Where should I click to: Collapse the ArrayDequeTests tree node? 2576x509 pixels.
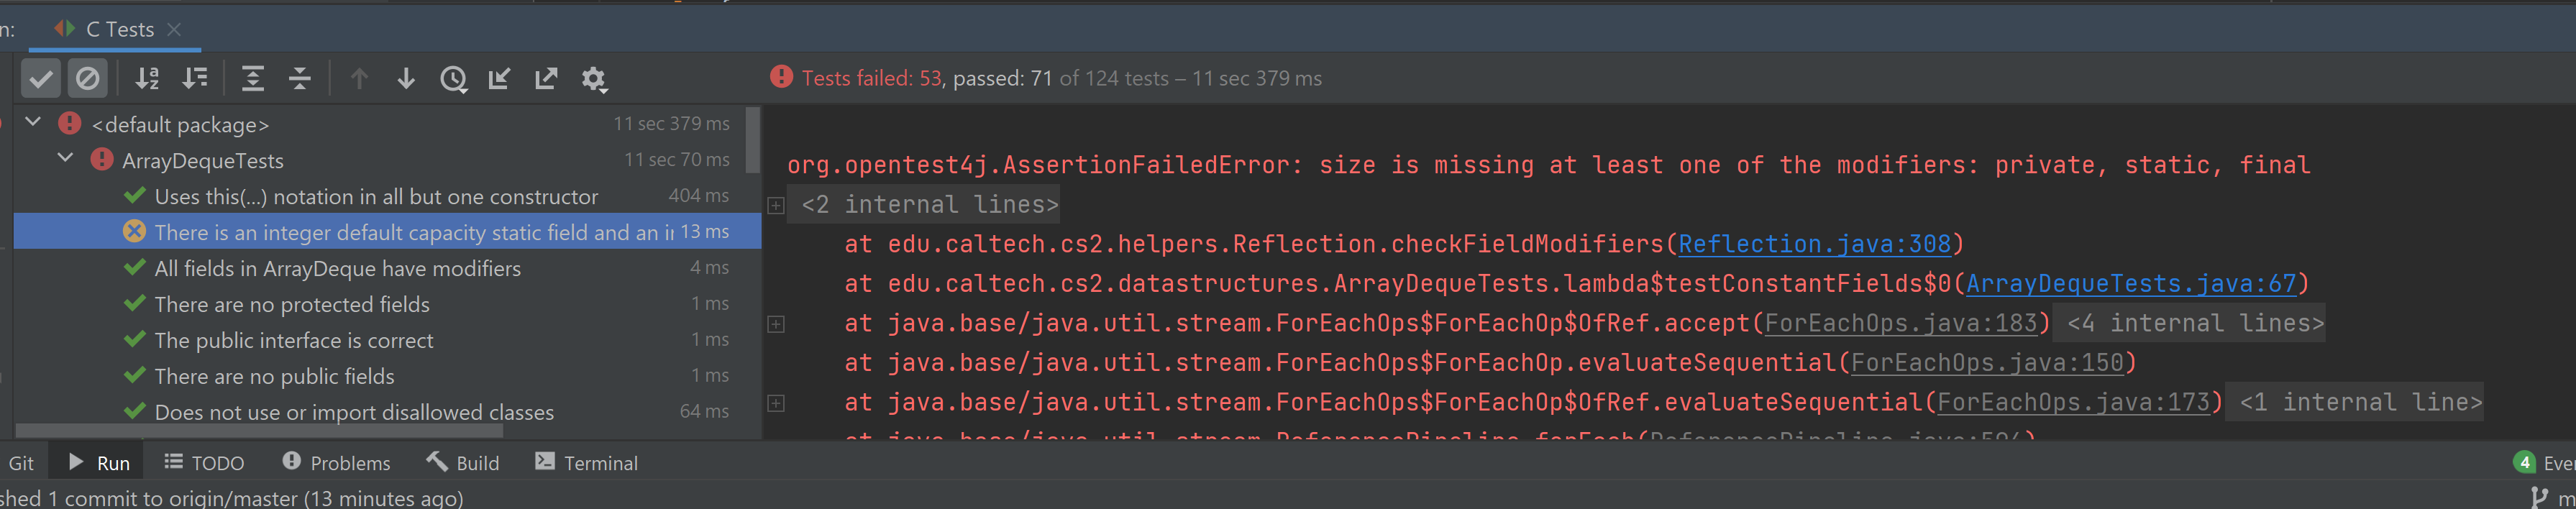coord(65,159)
